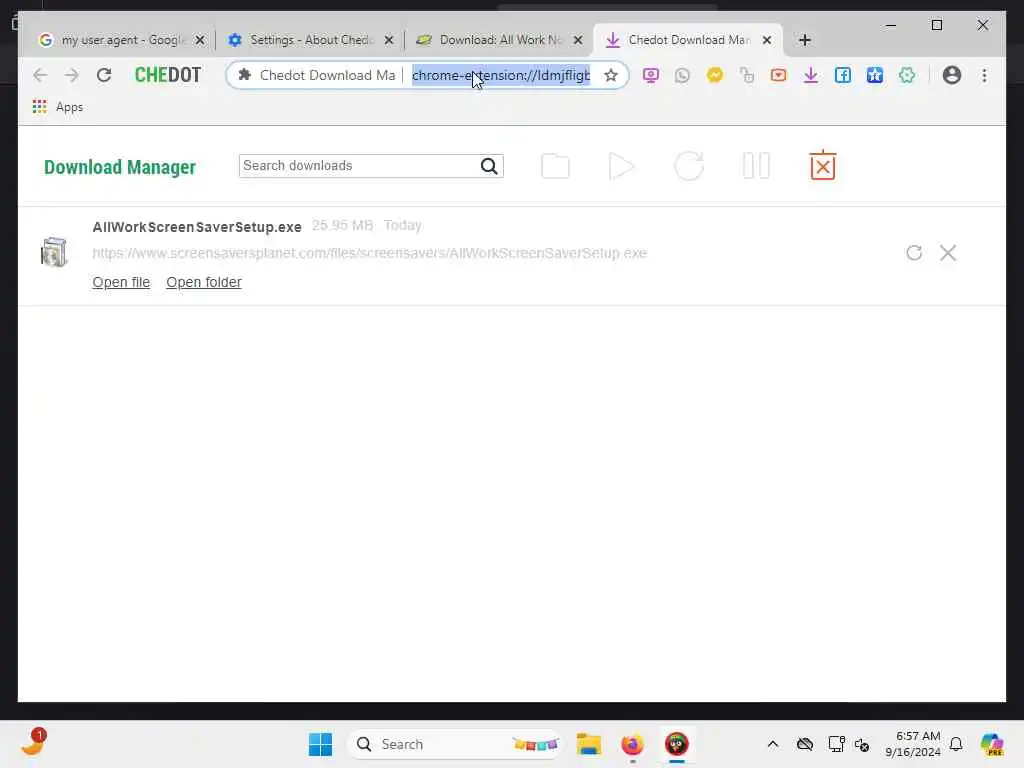Retry the AllWorkScreenSaverSetup.exe download
This screenshot has height=768, width=1024.
coord(914,253)
